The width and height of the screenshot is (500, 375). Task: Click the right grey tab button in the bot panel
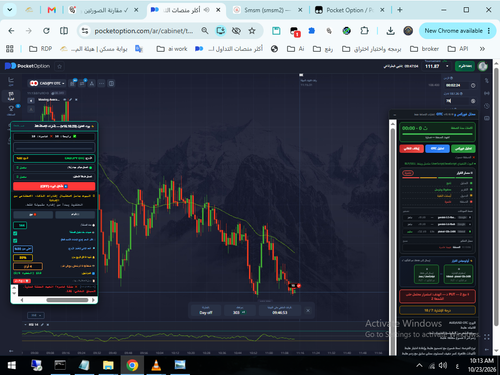[75, 214]
